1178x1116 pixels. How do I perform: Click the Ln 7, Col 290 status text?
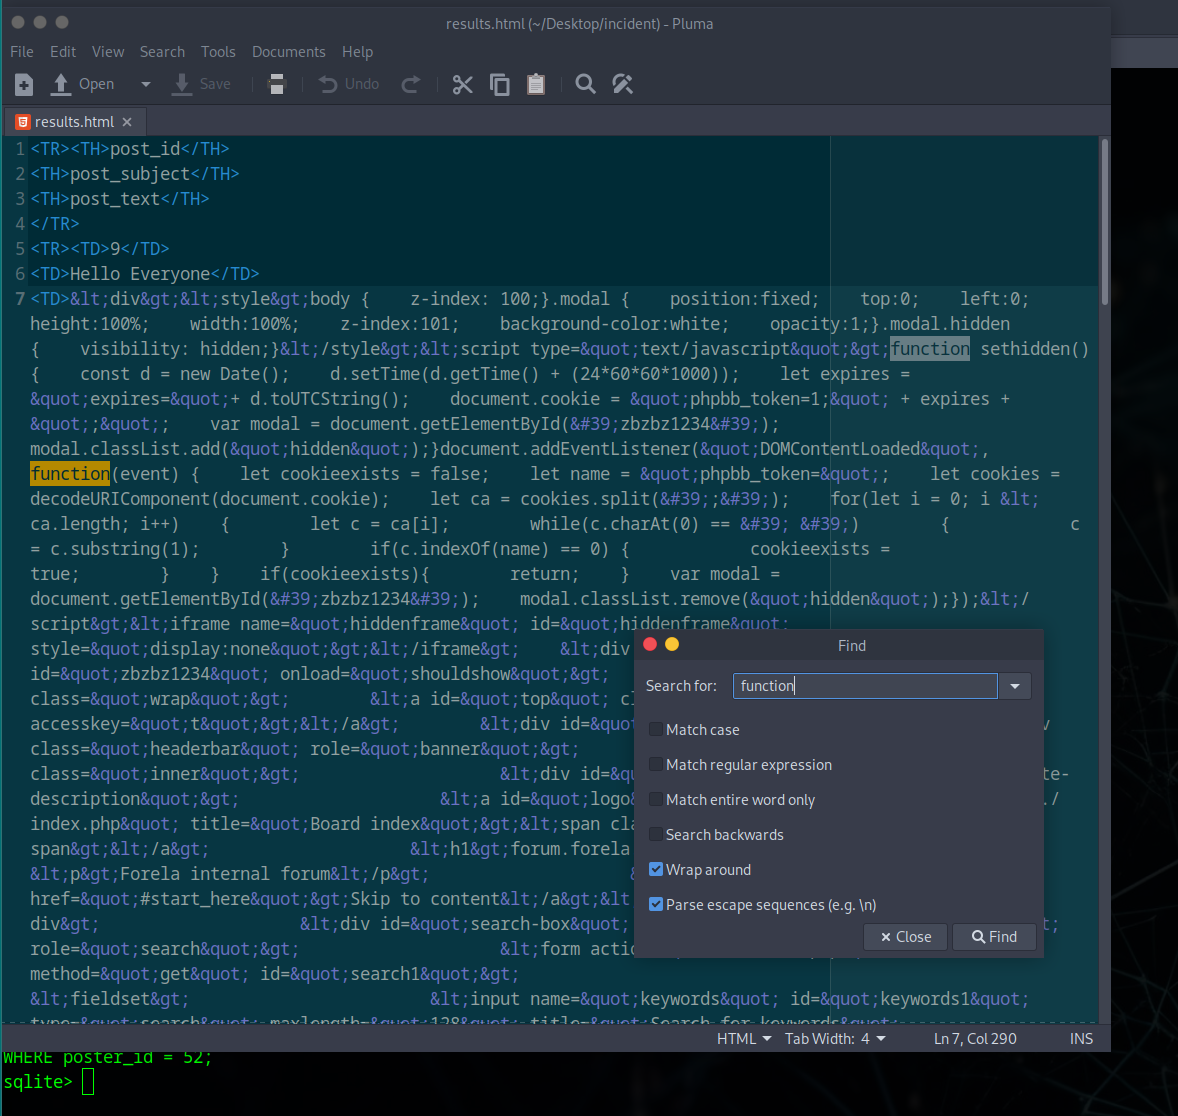click(x=975, y=1039)
